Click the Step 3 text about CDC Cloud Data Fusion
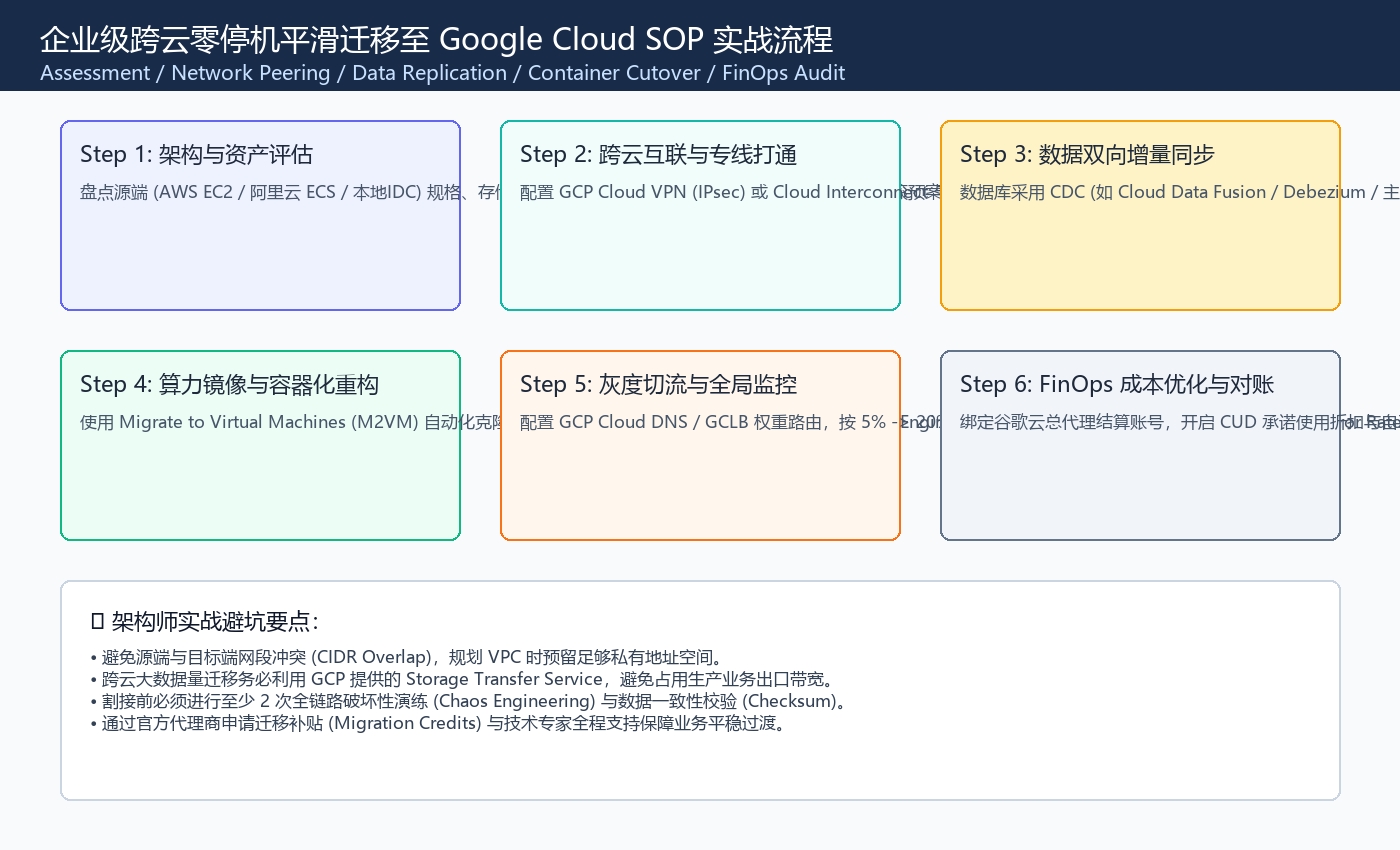 click(1180, 192)
